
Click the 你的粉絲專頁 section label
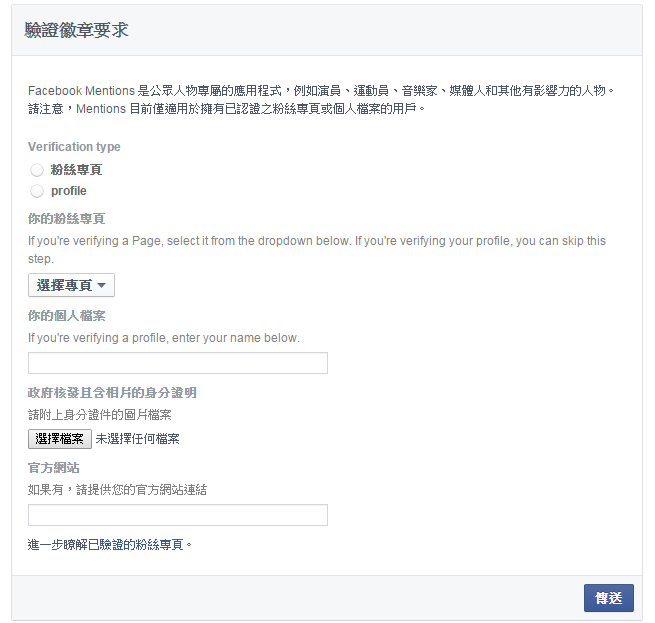pyautogui.click(x=66, y=219)
